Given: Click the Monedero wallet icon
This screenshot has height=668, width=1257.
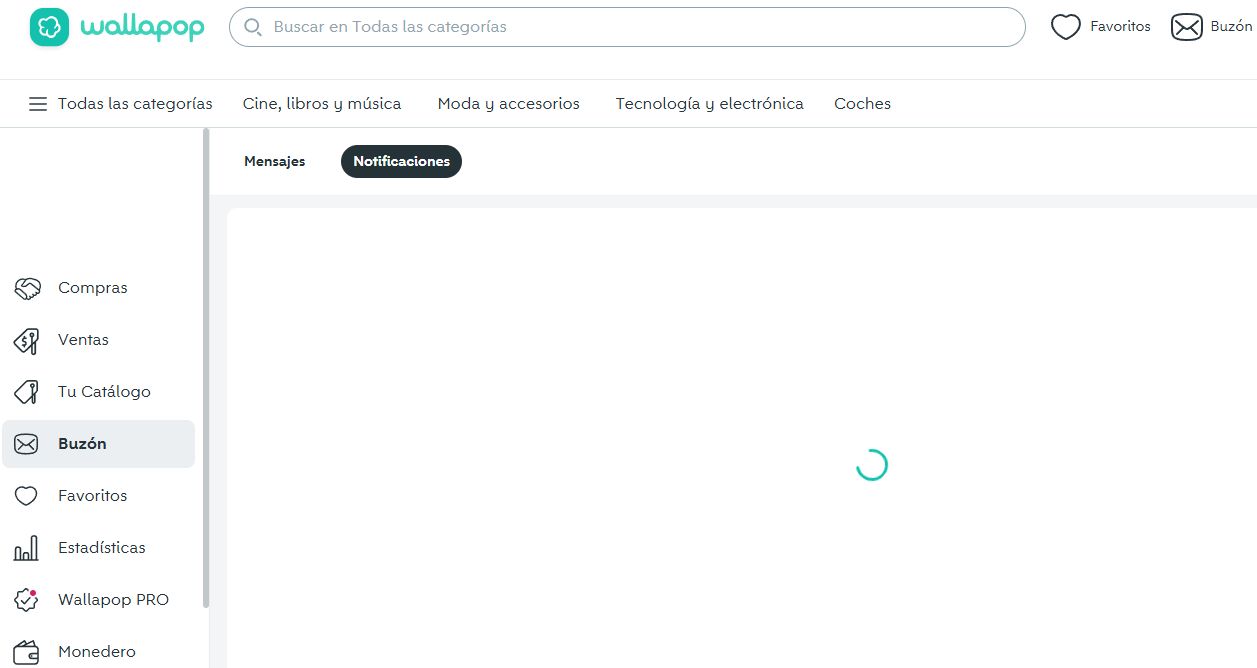Looking at the screenshot, I should 27,652.
